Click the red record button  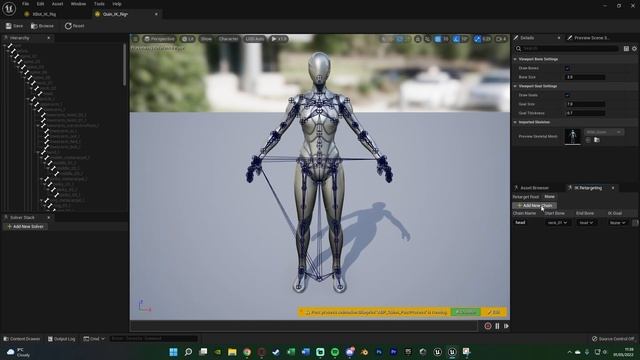488,326
